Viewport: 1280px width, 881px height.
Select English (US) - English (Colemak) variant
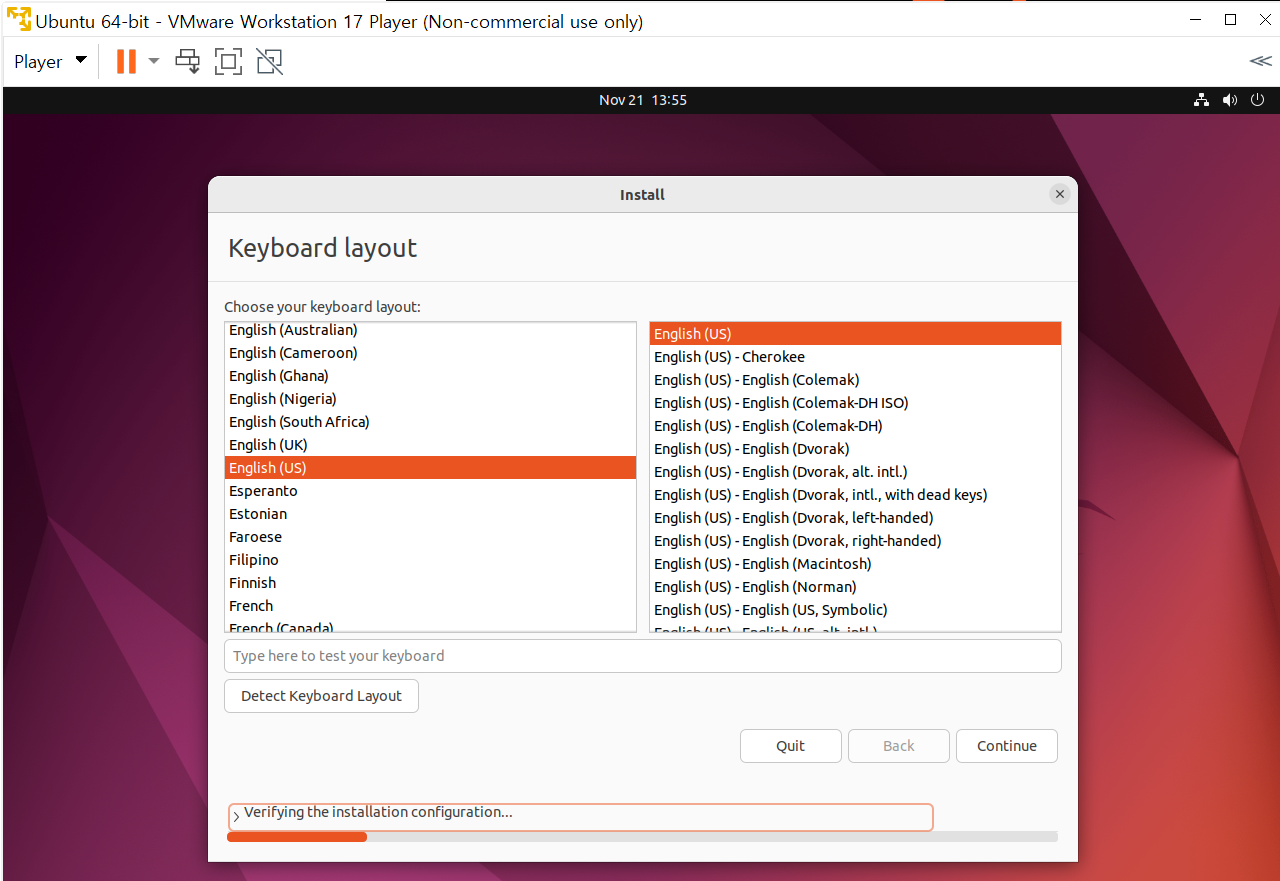[x=855, y=380]
